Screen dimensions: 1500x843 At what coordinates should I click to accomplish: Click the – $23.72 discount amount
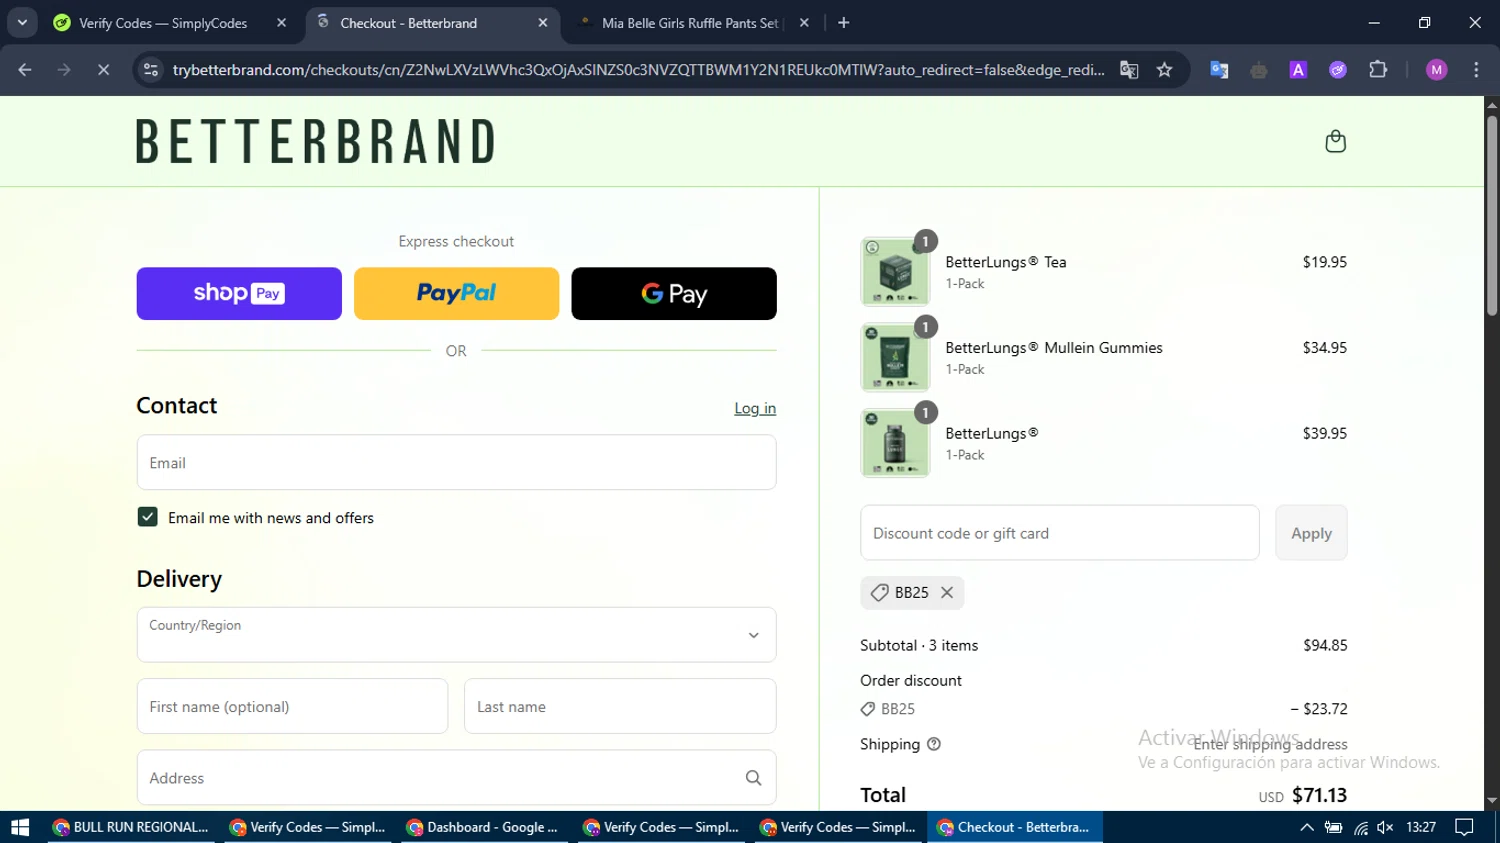tap(1319, 709)
